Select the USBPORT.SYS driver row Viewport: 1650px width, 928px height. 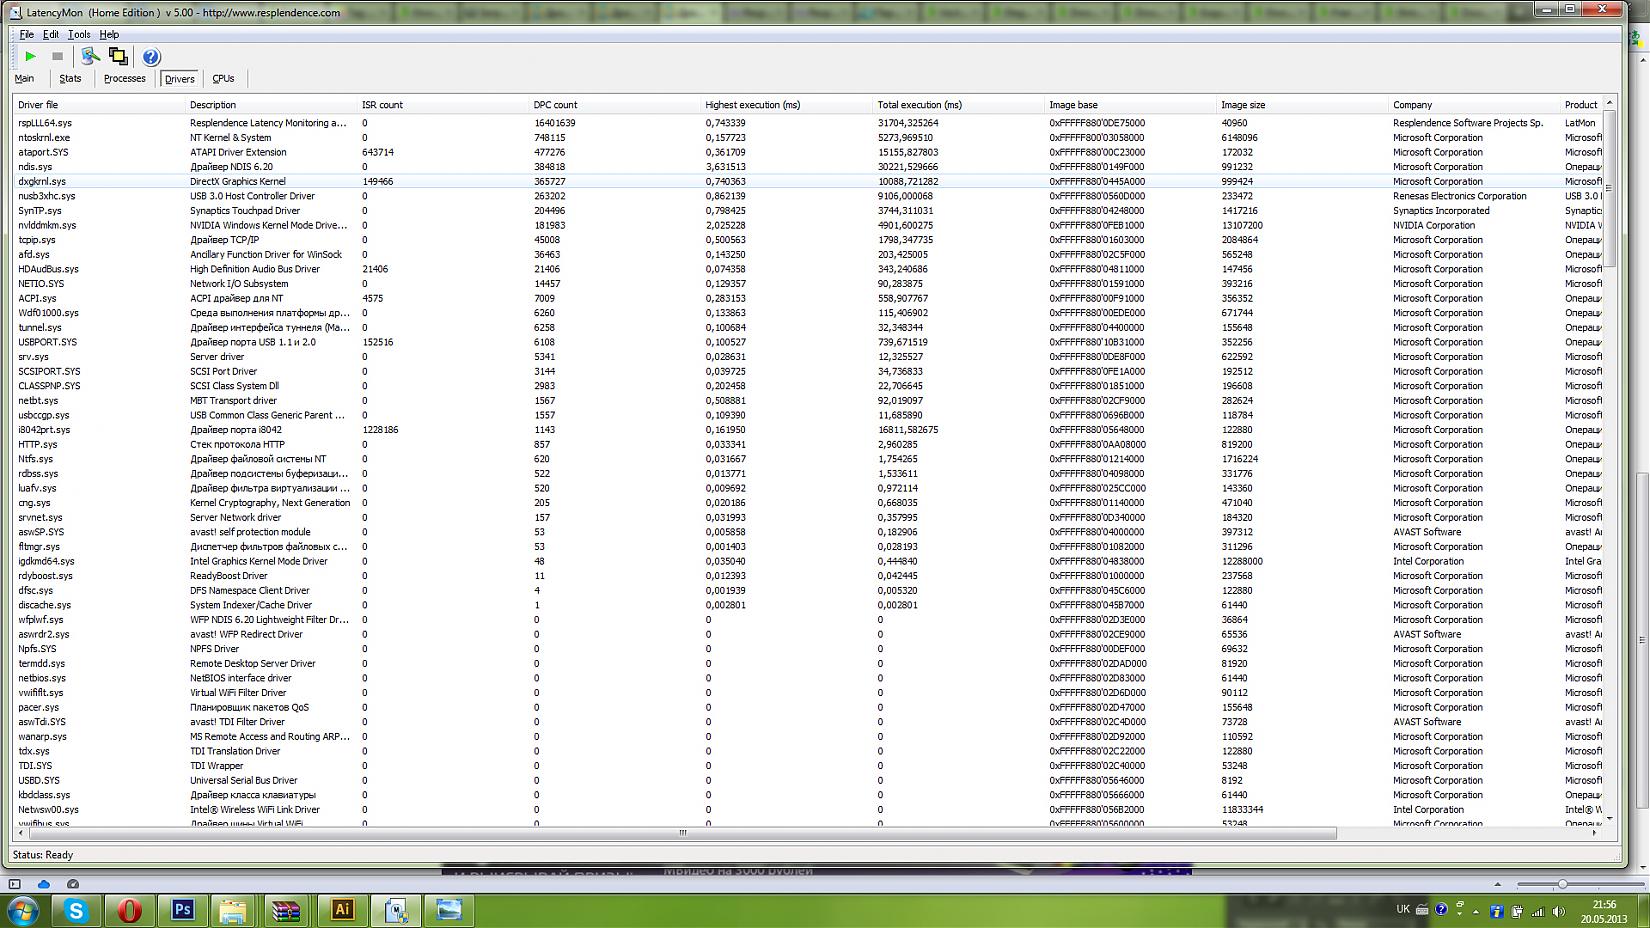[808, 342]
